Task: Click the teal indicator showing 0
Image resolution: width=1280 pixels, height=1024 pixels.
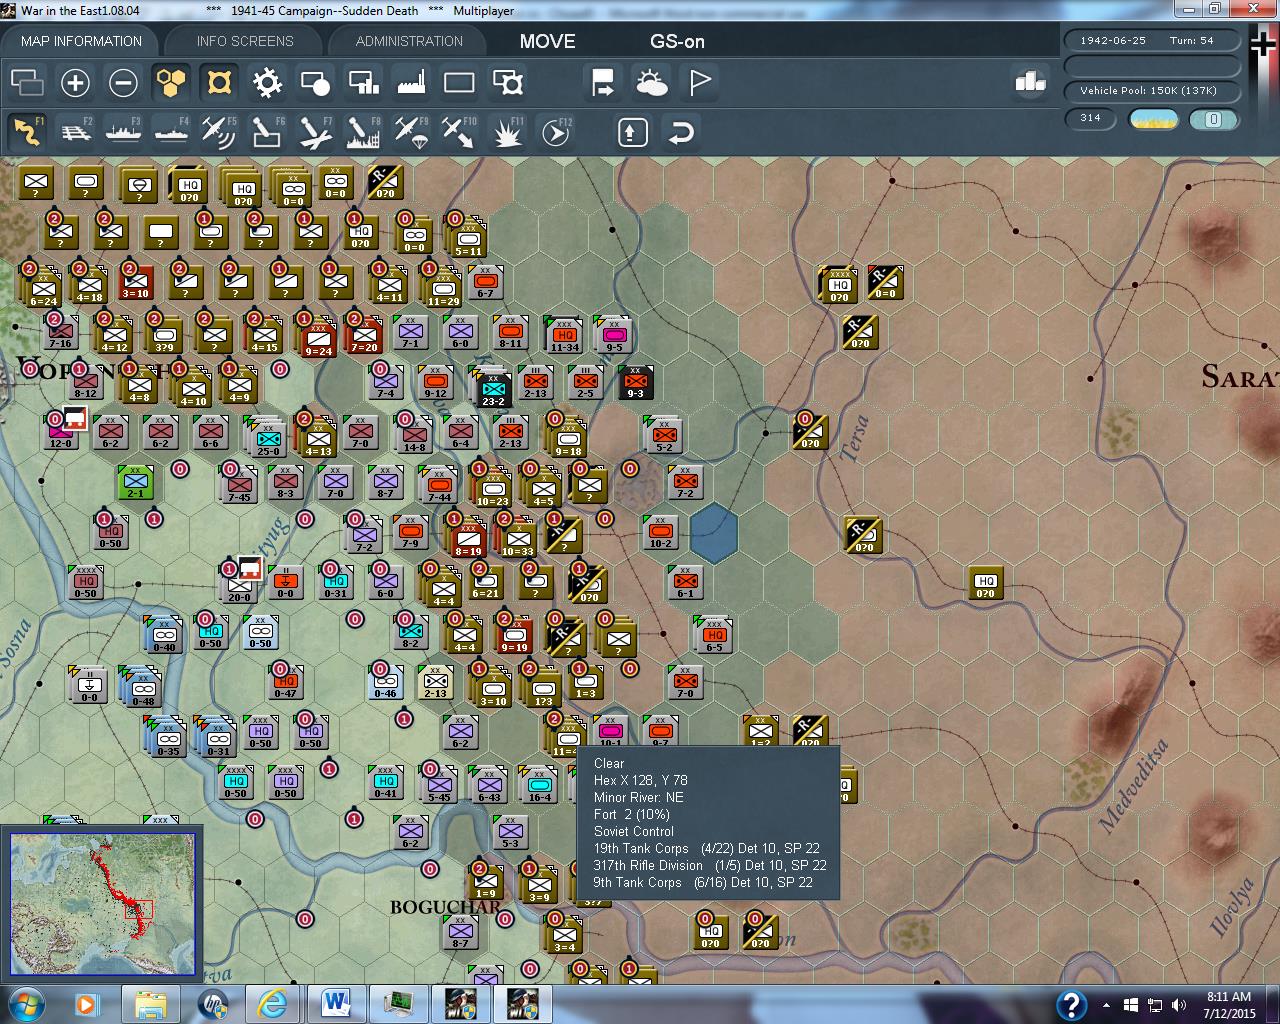Action: pyautogui.click(x=1214, y=119)
